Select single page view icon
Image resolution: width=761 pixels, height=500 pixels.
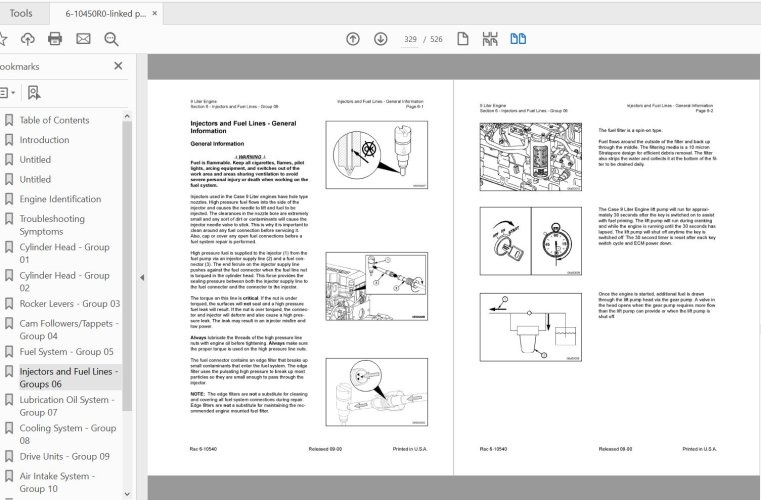(x=463, y=39)
